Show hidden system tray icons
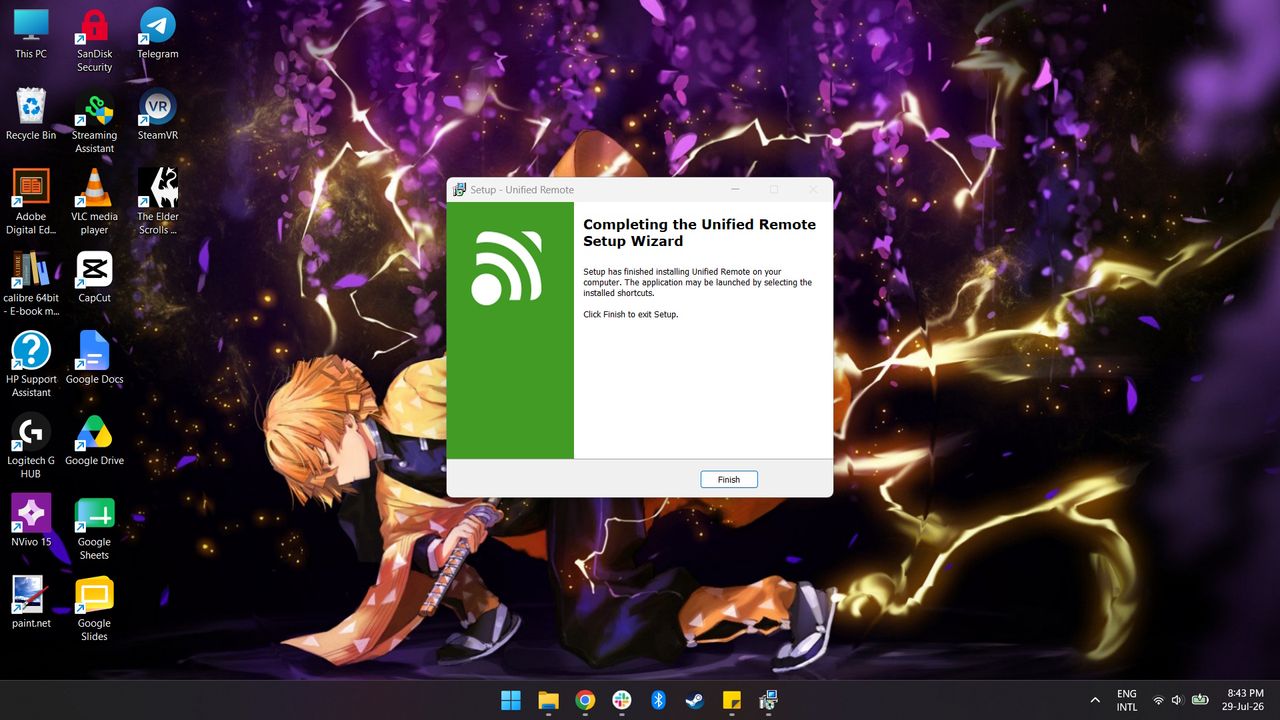This screenshot has height=720, width=1280. (1095, 700)
